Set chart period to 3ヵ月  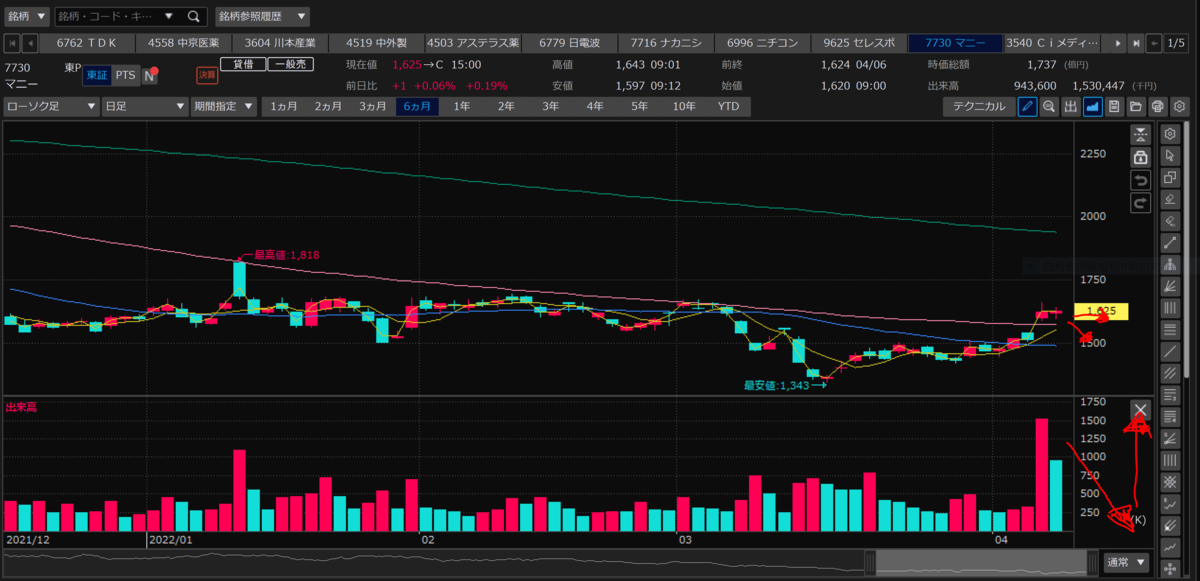coord(373,106)
